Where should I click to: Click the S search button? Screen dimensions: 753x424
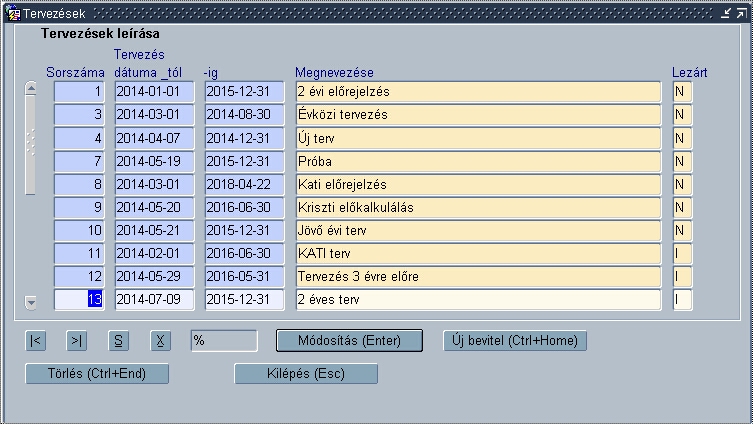pyautogui.click(x=118, y=340)
